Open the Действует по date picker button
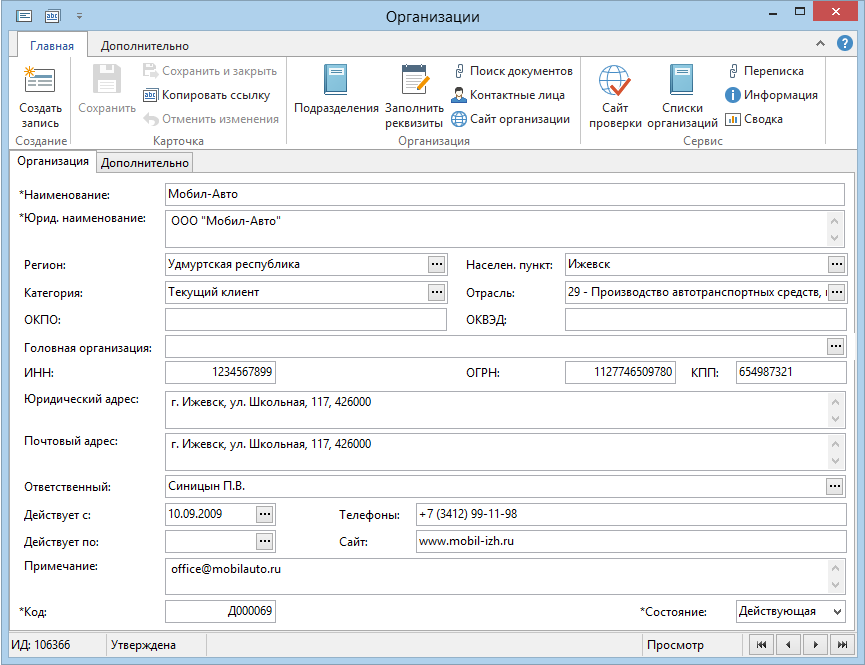 (265, 541)
